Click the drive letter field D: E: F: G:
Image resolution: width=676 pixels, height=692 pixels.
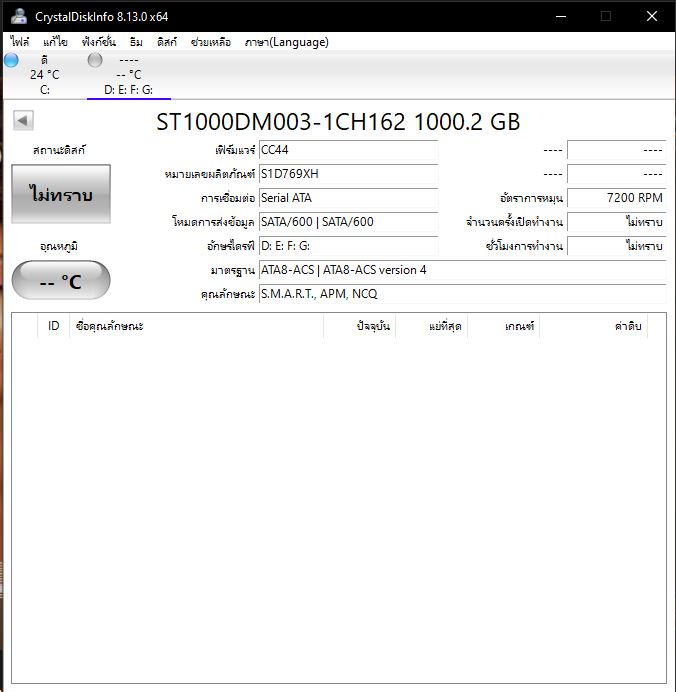pos(348,245)
